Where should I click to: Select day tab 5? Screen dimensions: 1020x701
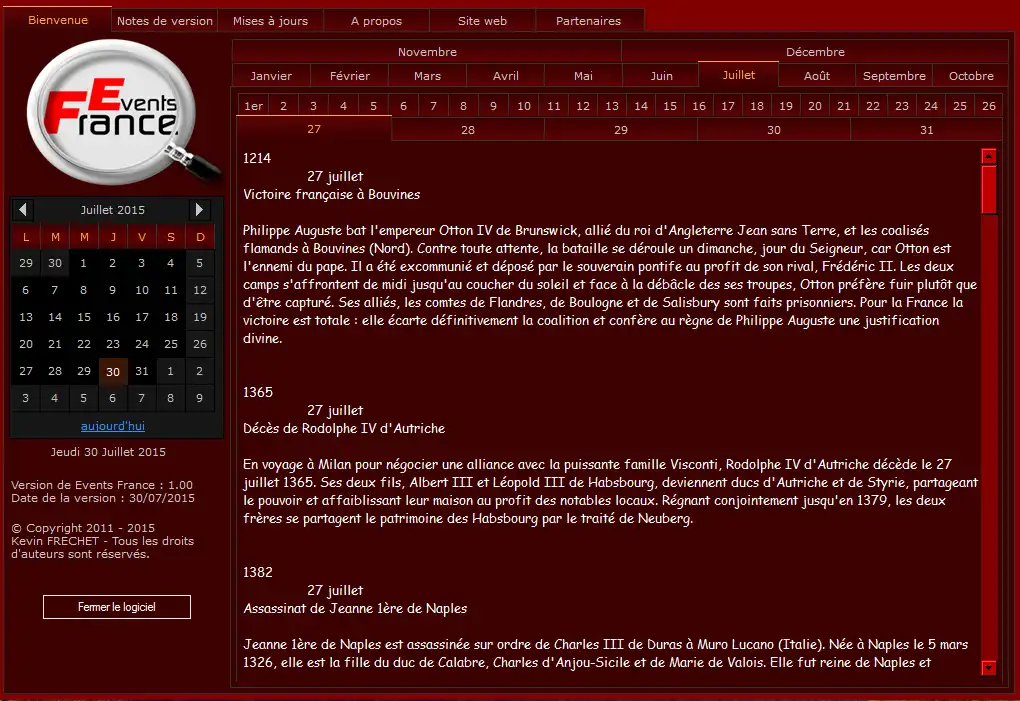(x=373, y=105)
